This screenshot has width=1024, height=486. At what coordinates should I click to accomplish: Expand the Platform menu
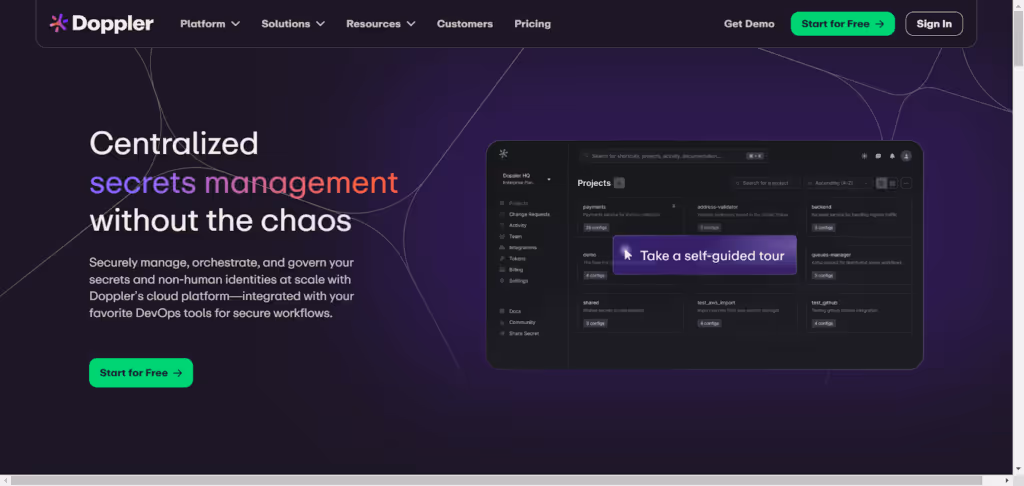coord(210,24)
